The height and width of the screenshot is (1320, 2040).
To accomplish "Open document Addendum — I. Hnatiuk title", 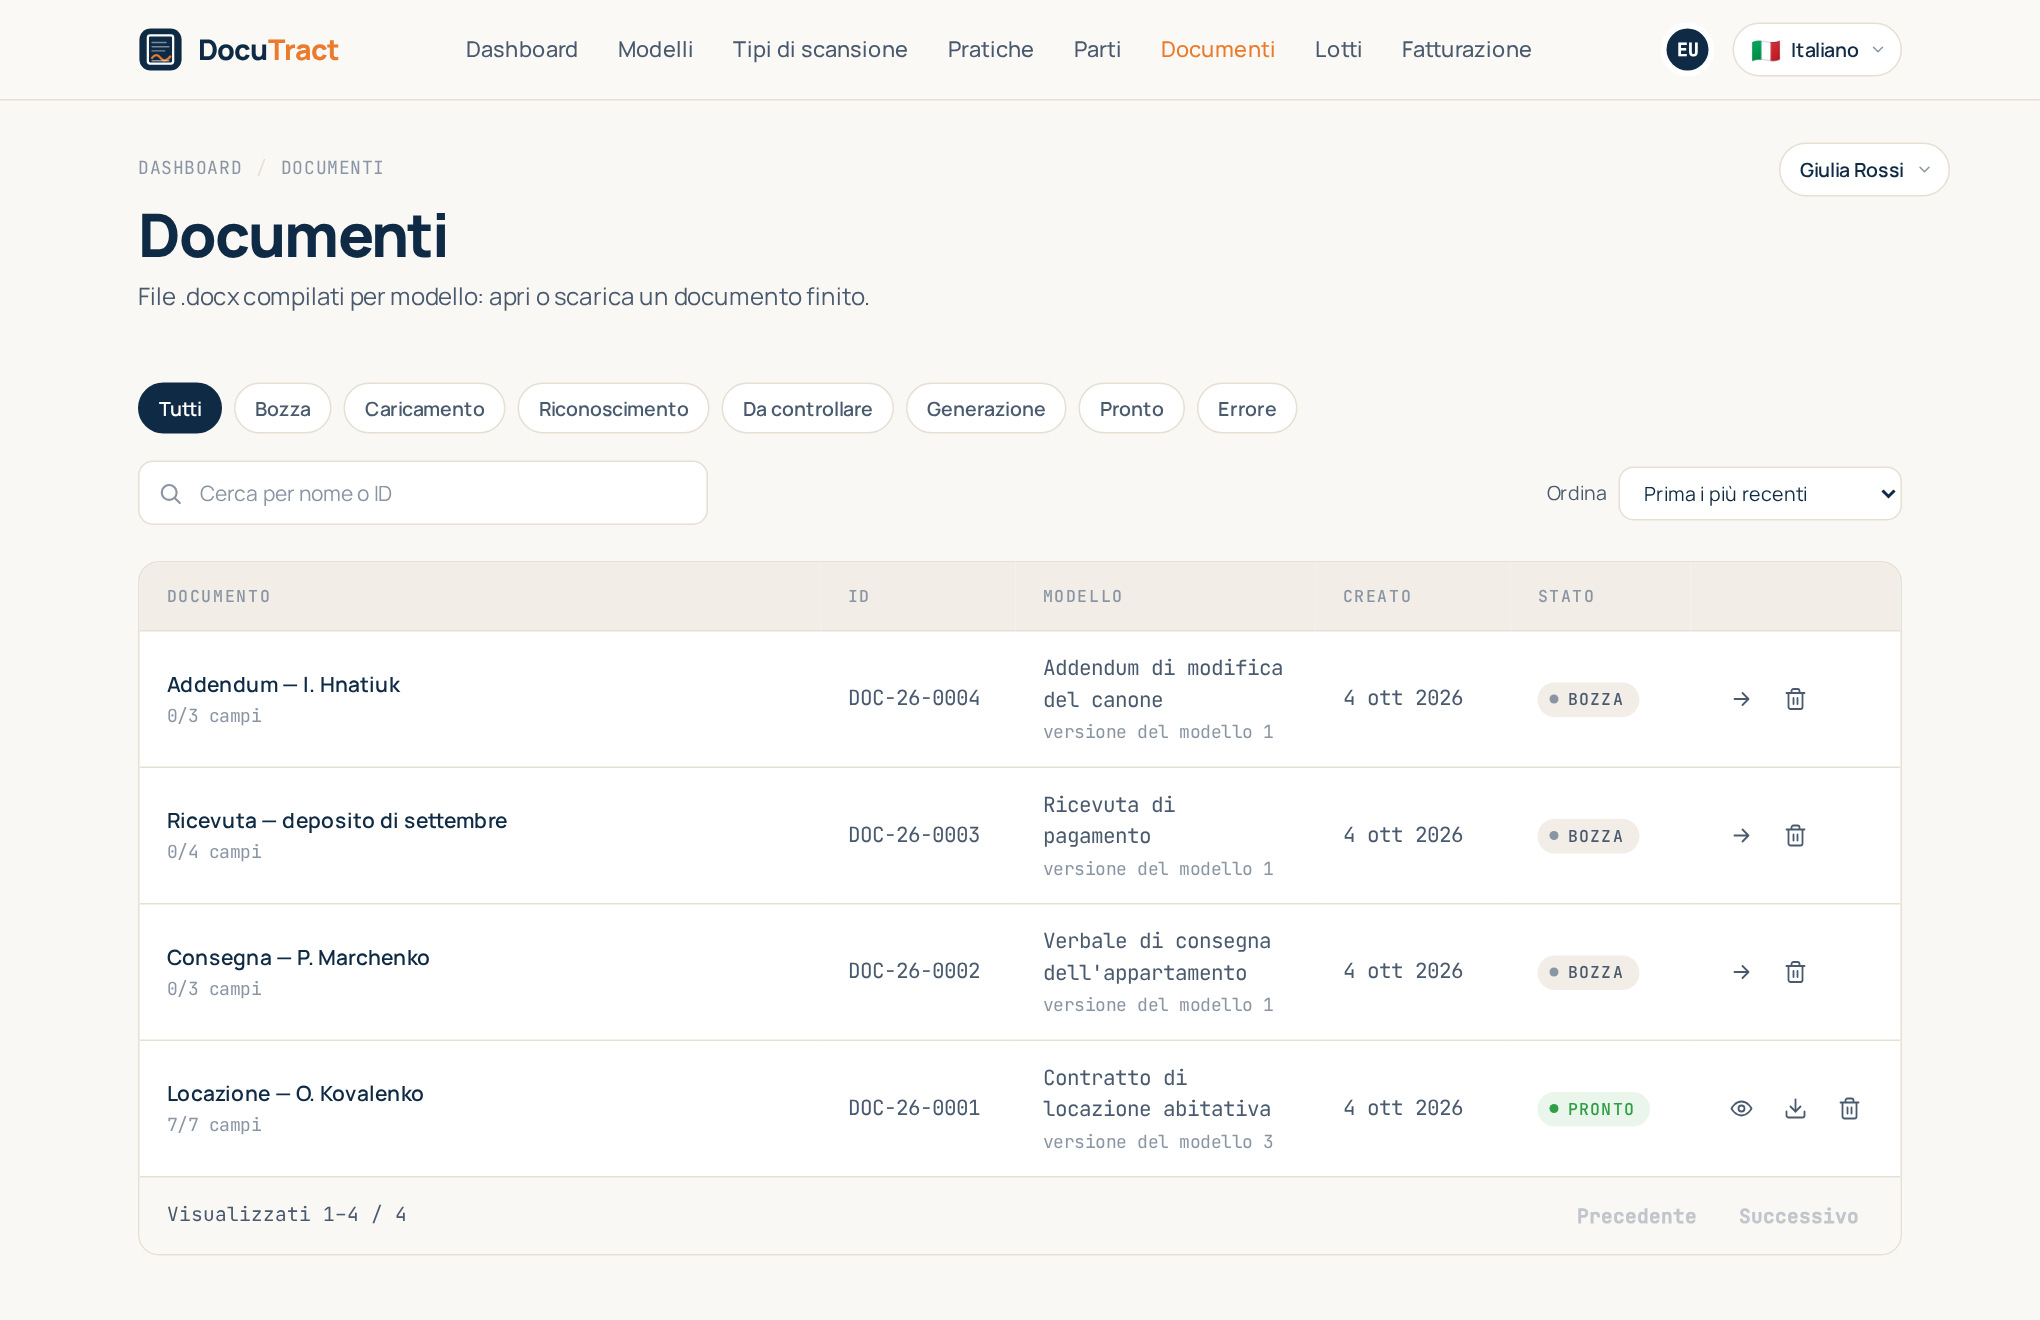I will (283, 684).
